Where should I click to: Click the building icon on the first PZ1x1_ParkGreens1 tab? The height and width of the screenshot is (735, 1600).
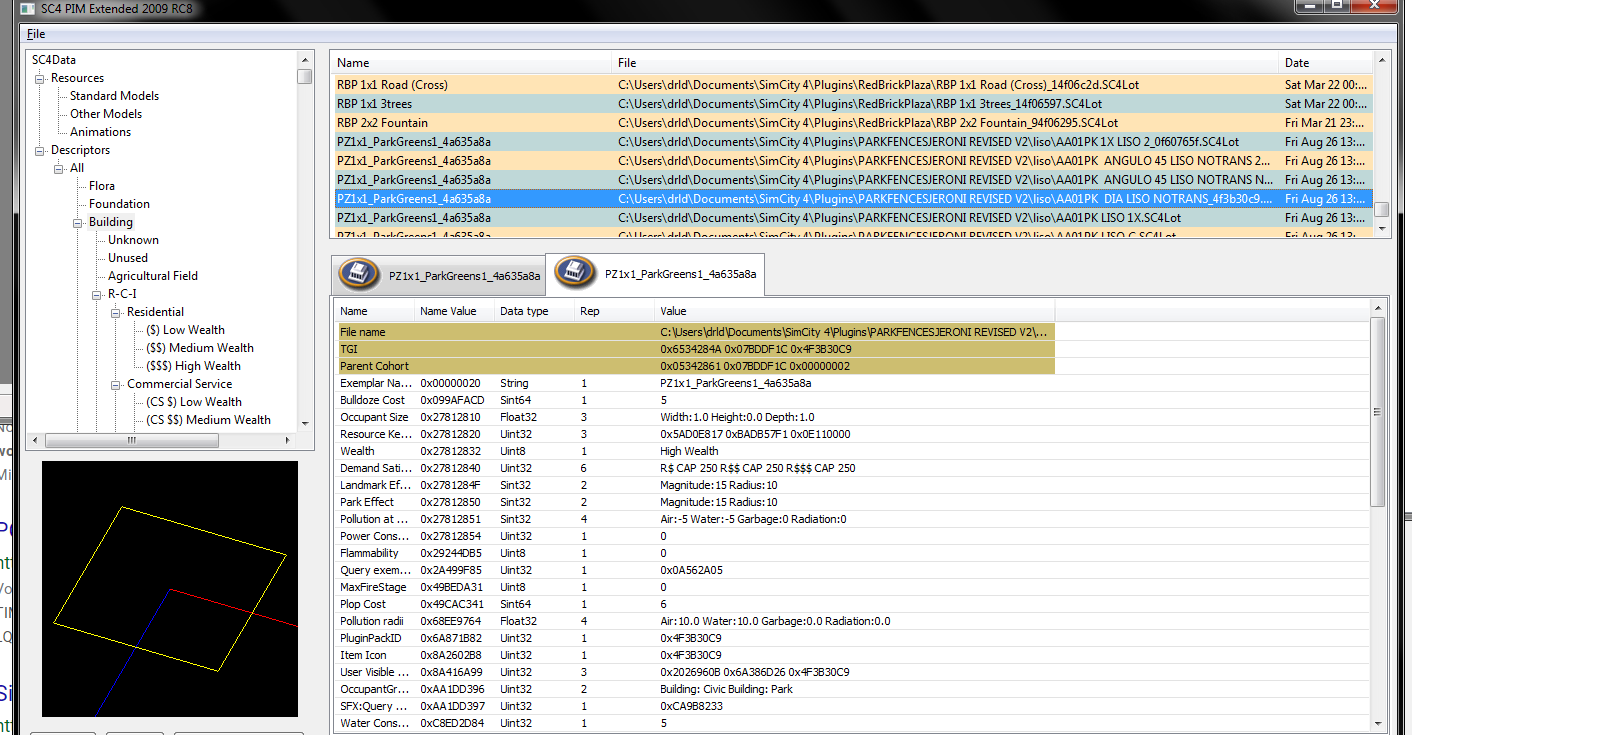click(359, 274)
